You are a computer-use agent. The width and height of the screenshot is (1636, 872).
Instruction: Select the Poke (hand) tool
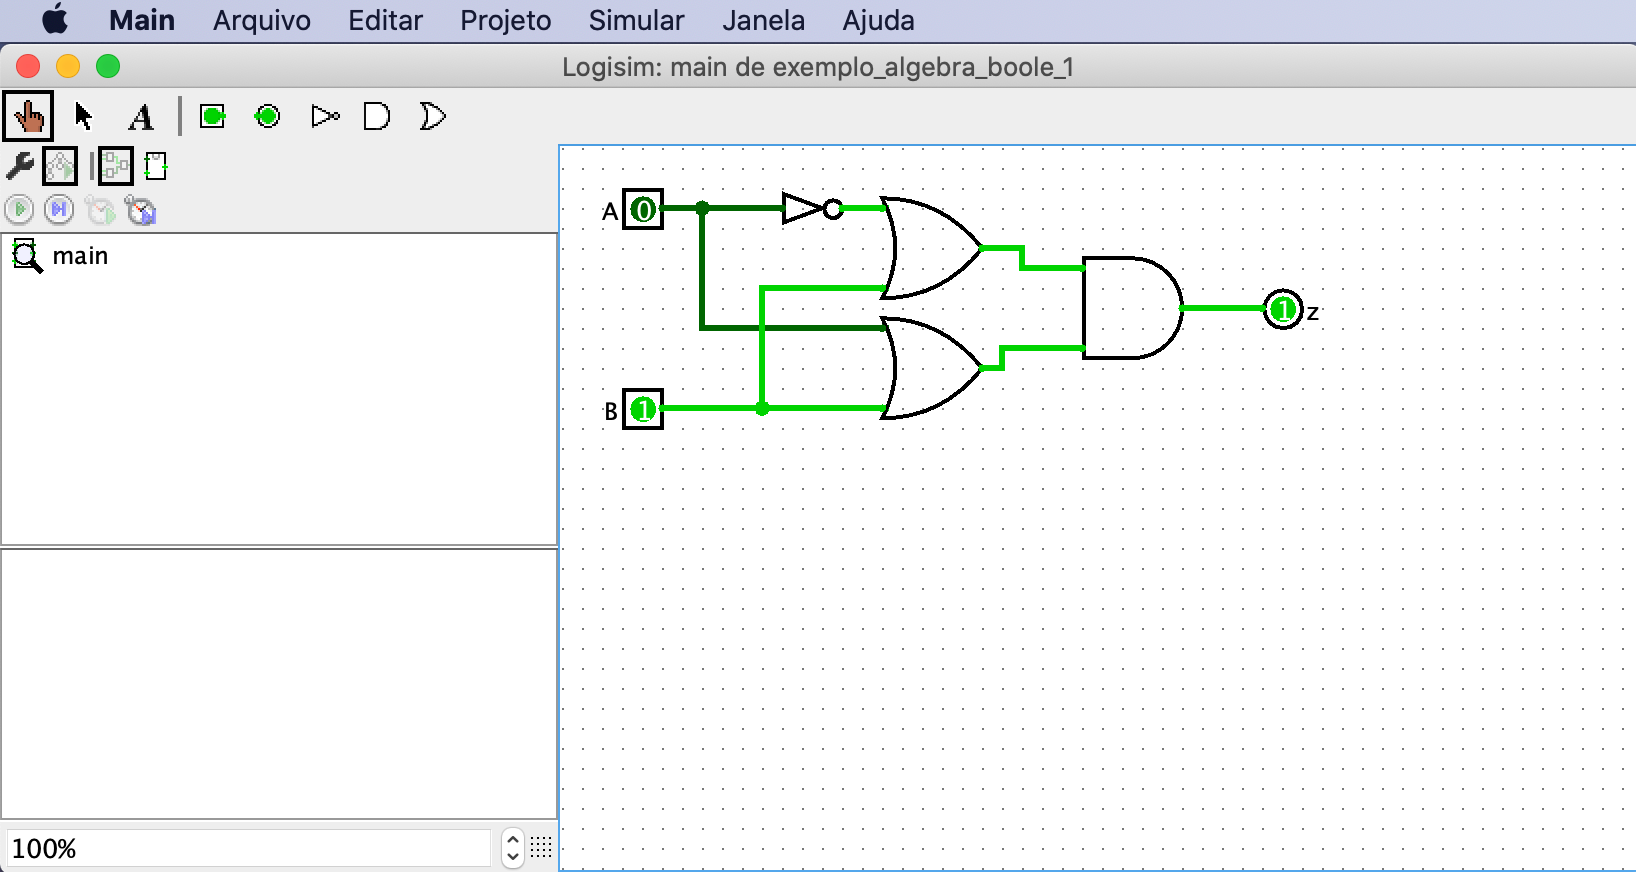[x=28, y=116]
